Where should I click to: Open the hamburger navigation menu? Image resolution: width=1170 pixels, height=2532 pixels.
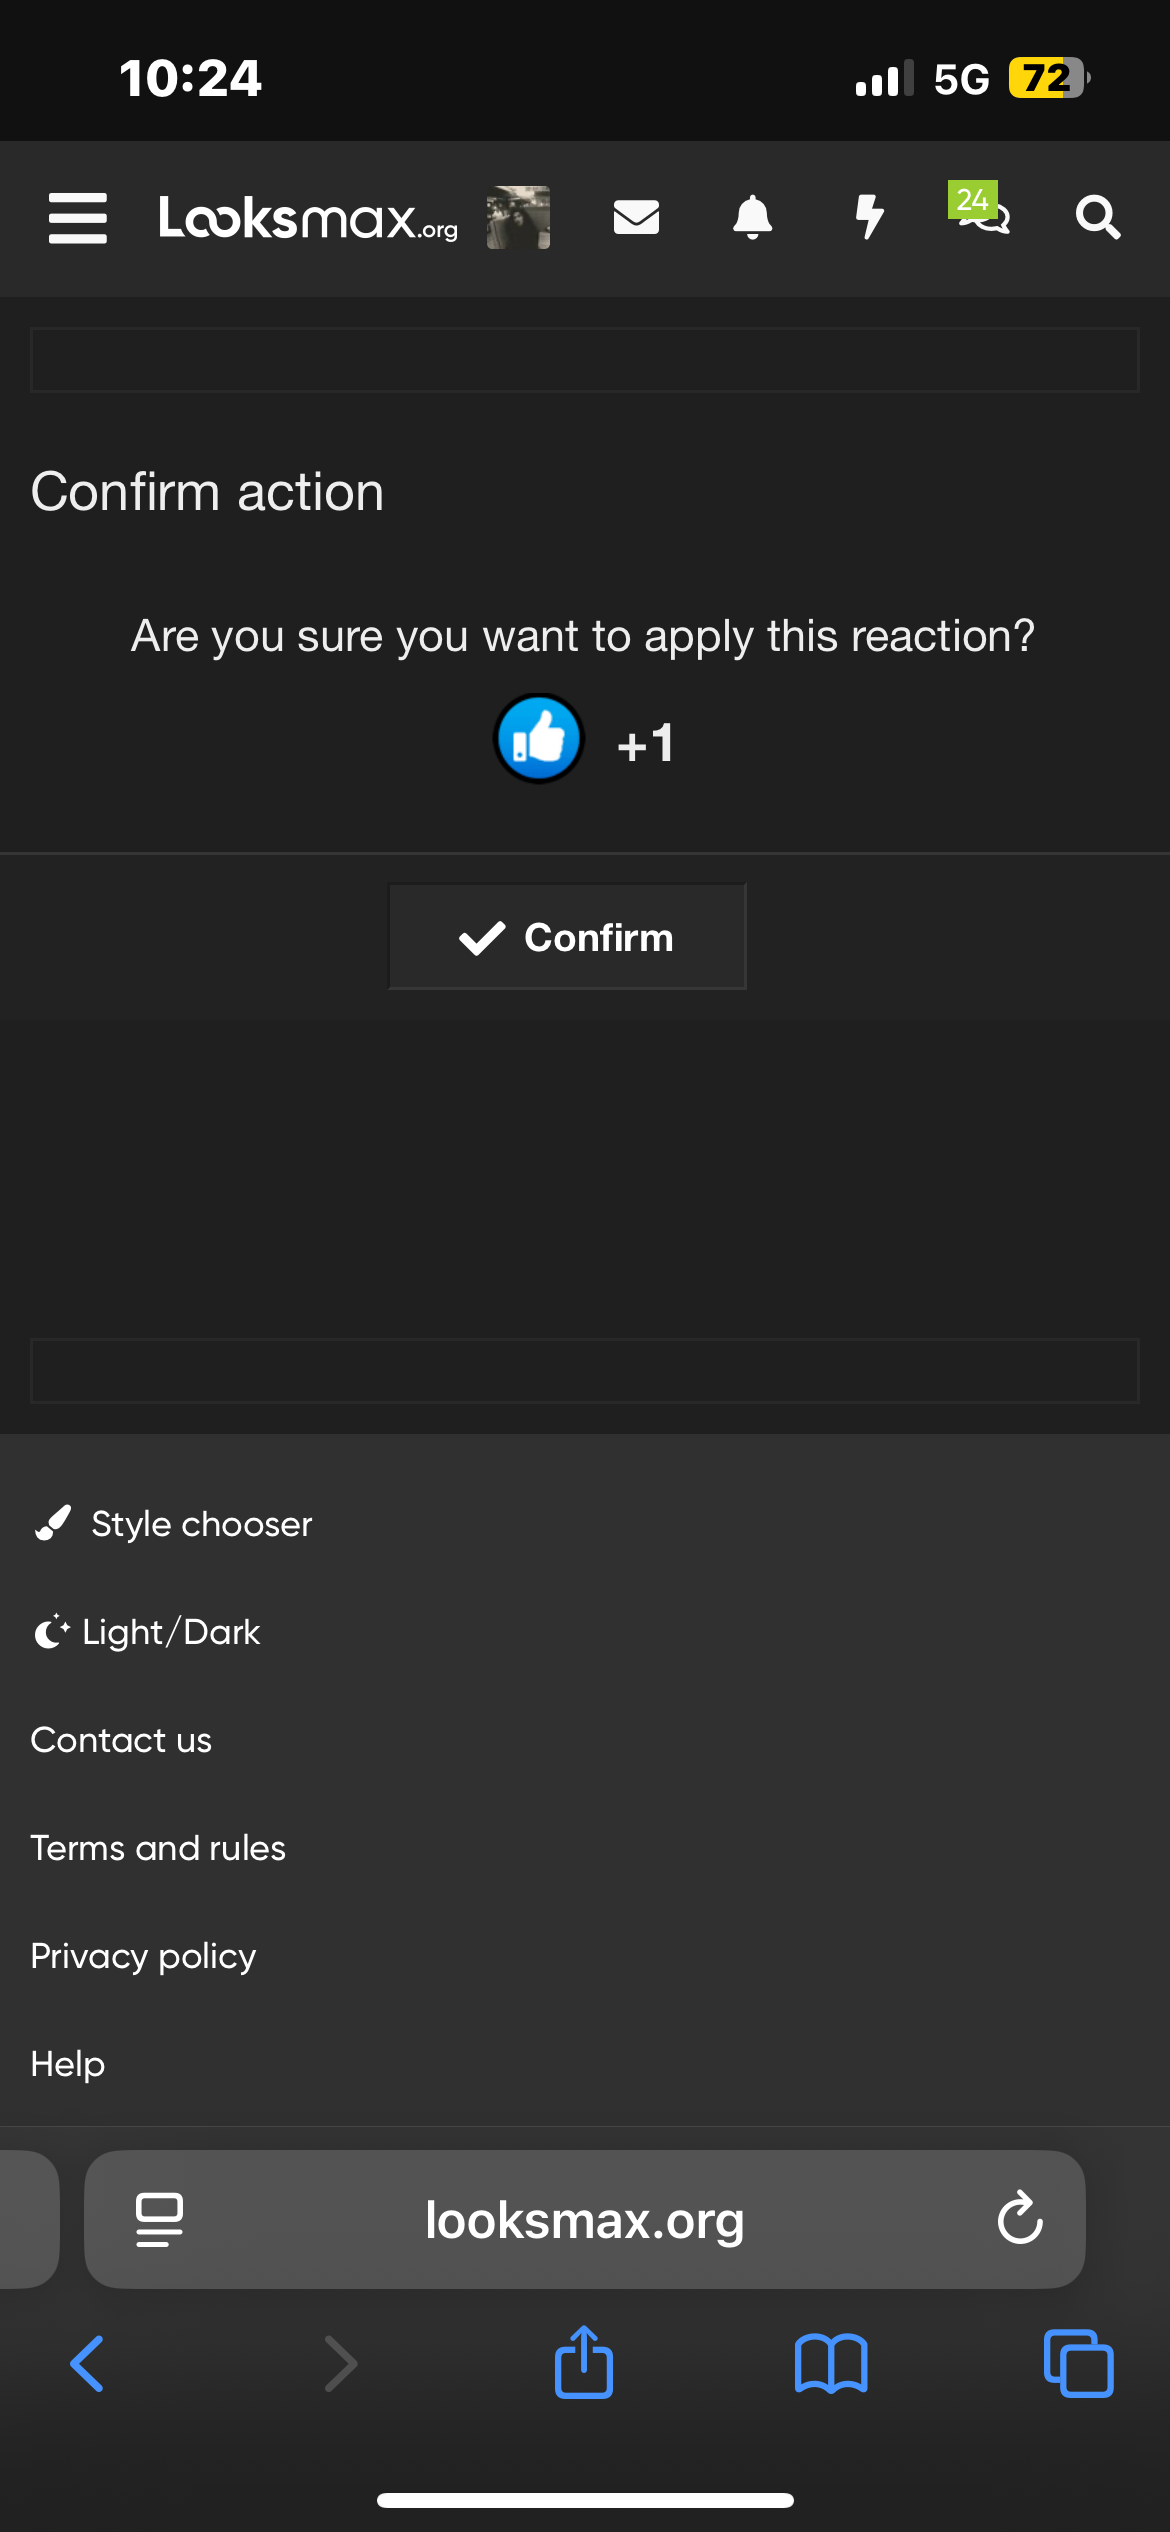click(x=77, y=217)
